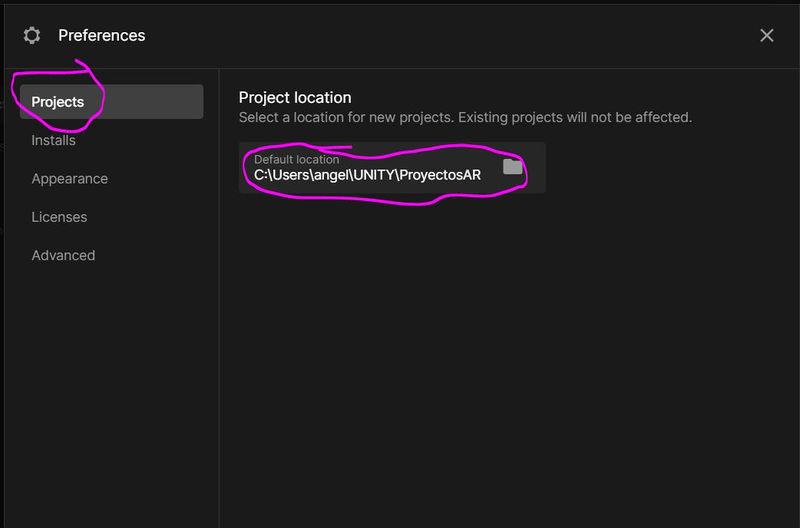
Task: Click the Project location heading
Action: [295, 97]
